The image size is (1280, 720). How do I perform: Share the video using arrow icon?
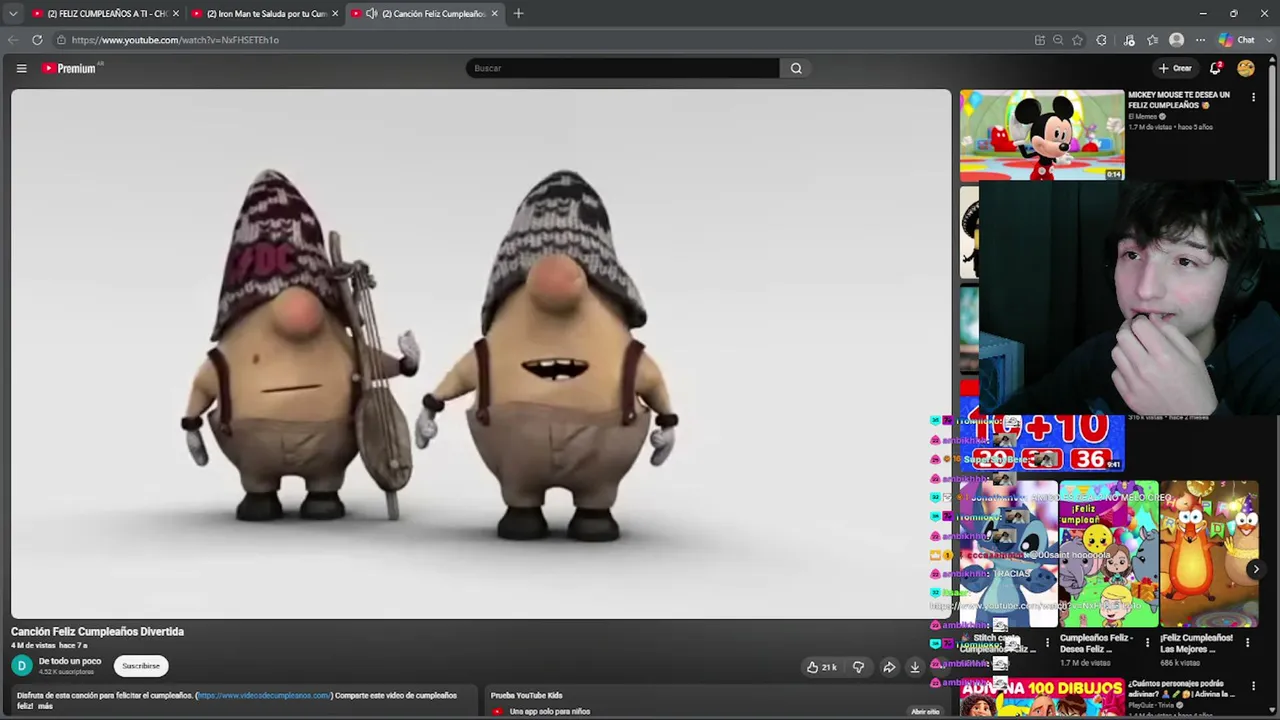tap(888, 667)
